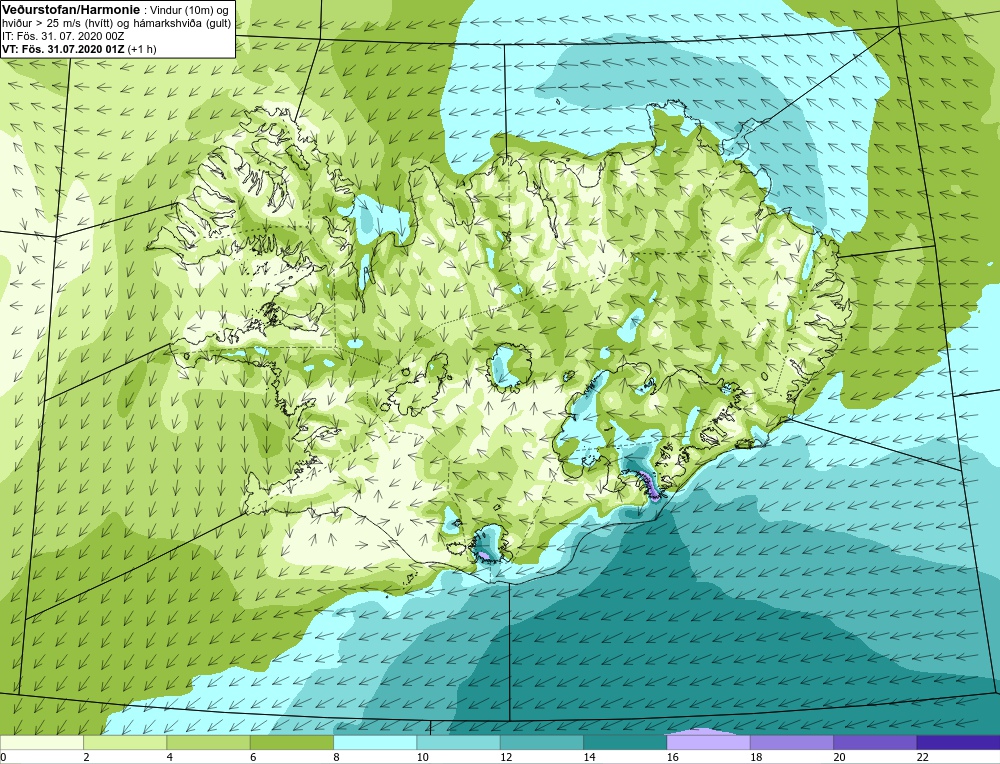This screenshot has height=764, width=1000.
Task: Select the 12–14 m/s teal legend swatch
Action: (541, 743)
